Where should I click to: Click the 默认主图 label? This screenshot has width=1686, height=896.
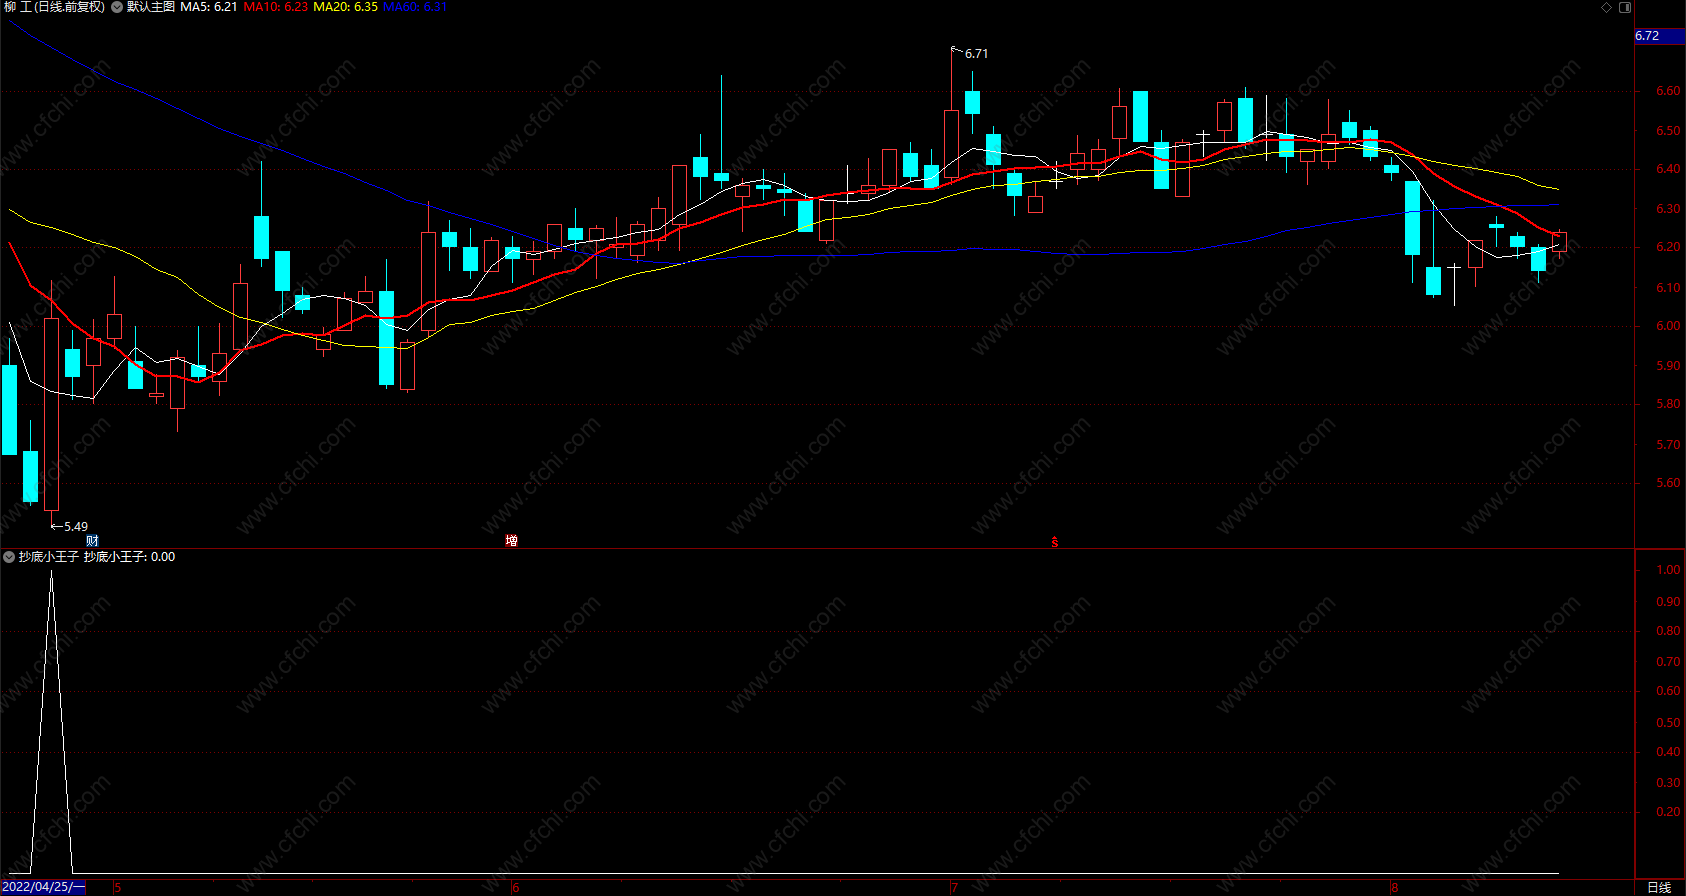[150, 7]
